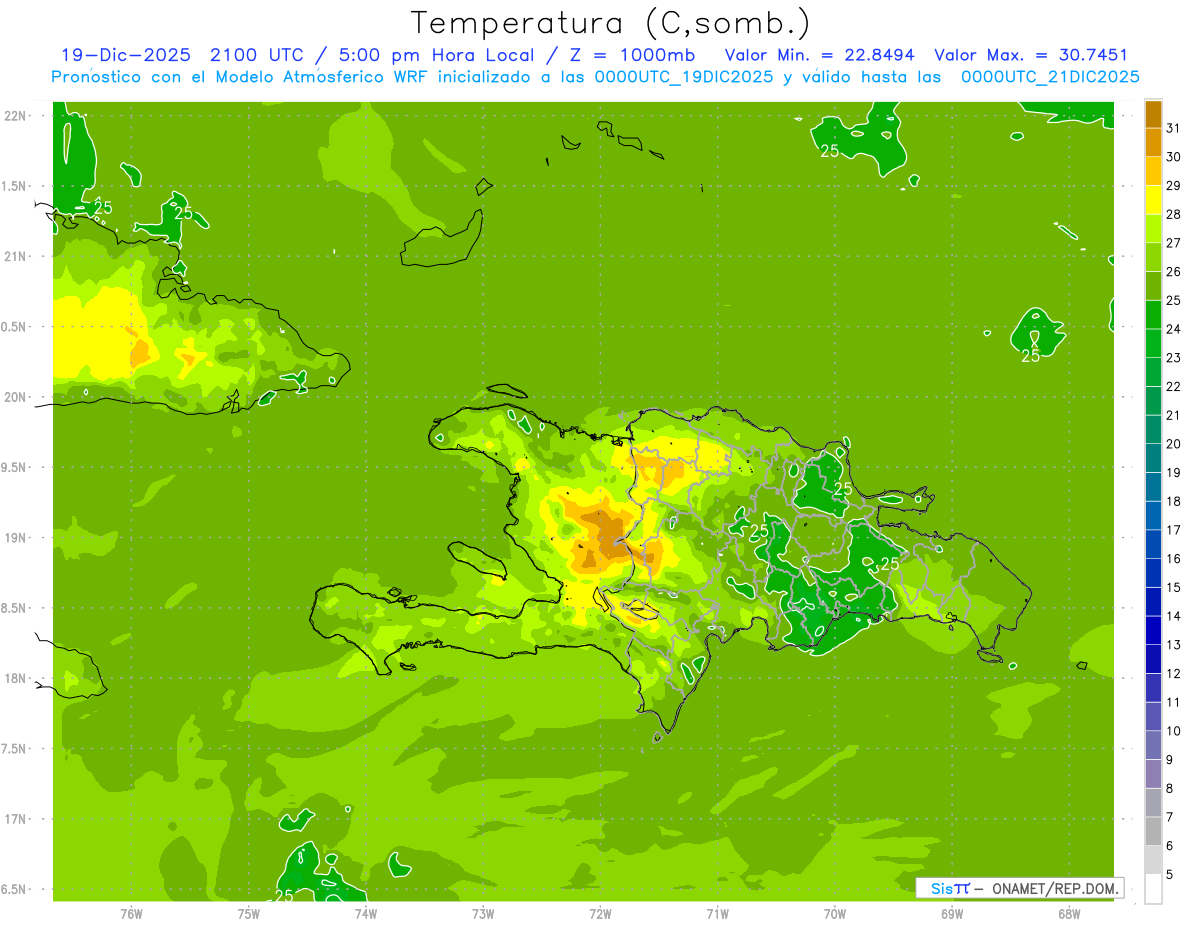The width and height of the screenshot is (1200, 927).
Task: Click the 19N latitude axis label
Action: pos(17,538)
